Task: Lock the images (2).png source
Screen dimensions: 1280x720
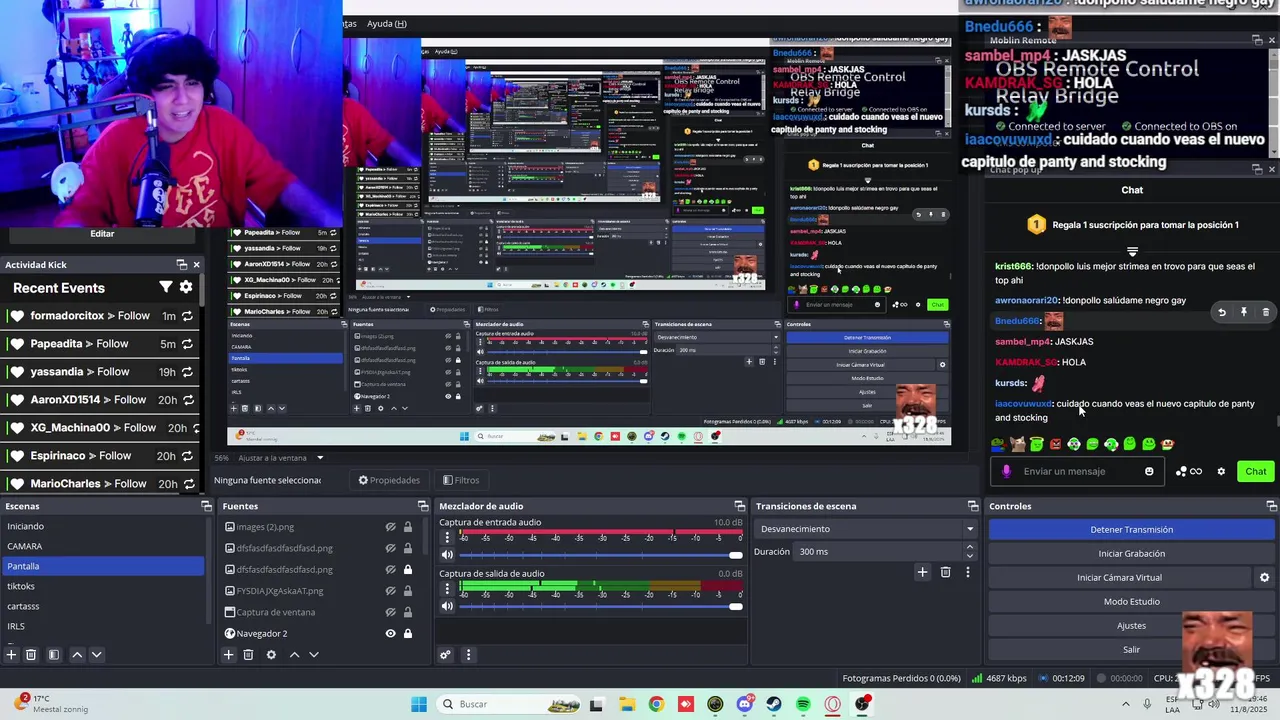Action: pyautogui.click(x=408, y=527)
